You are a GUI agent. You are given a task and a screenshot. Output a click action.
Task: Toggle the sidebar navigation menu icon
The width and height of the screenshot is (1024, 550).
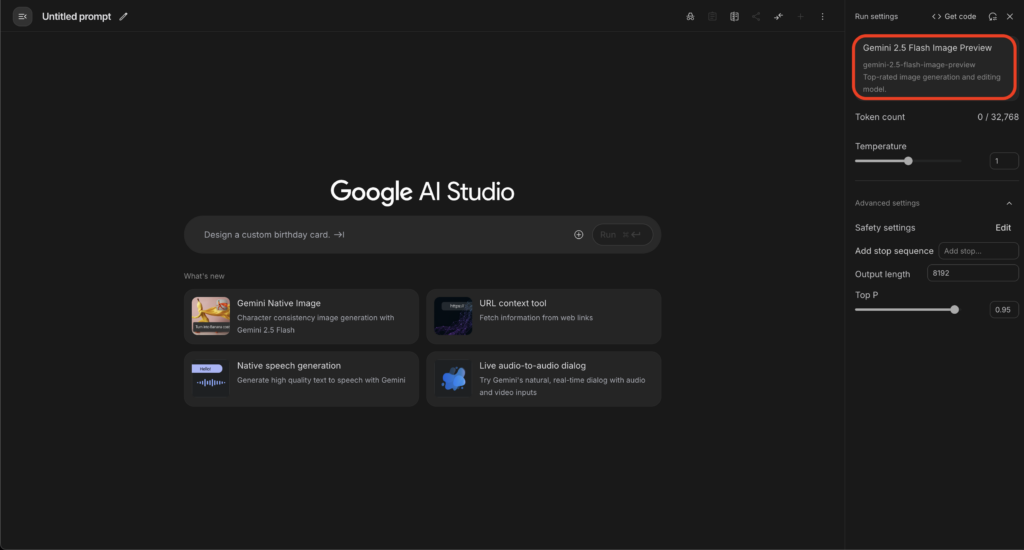[x=22, y=17]
